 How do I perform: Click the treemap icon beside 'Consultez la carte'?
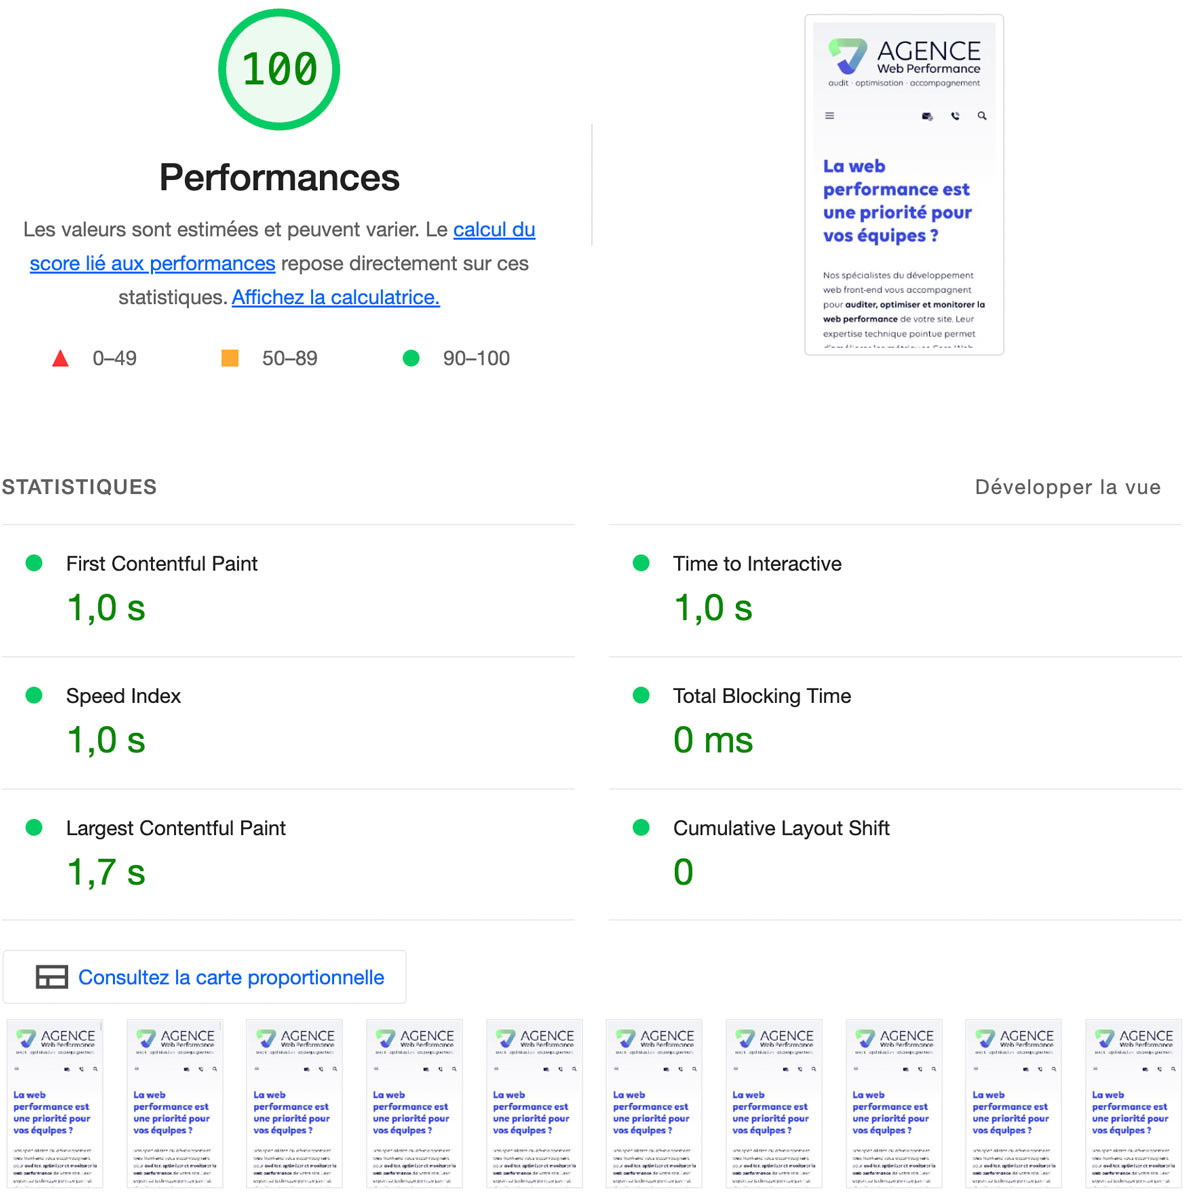pos(52,977)
